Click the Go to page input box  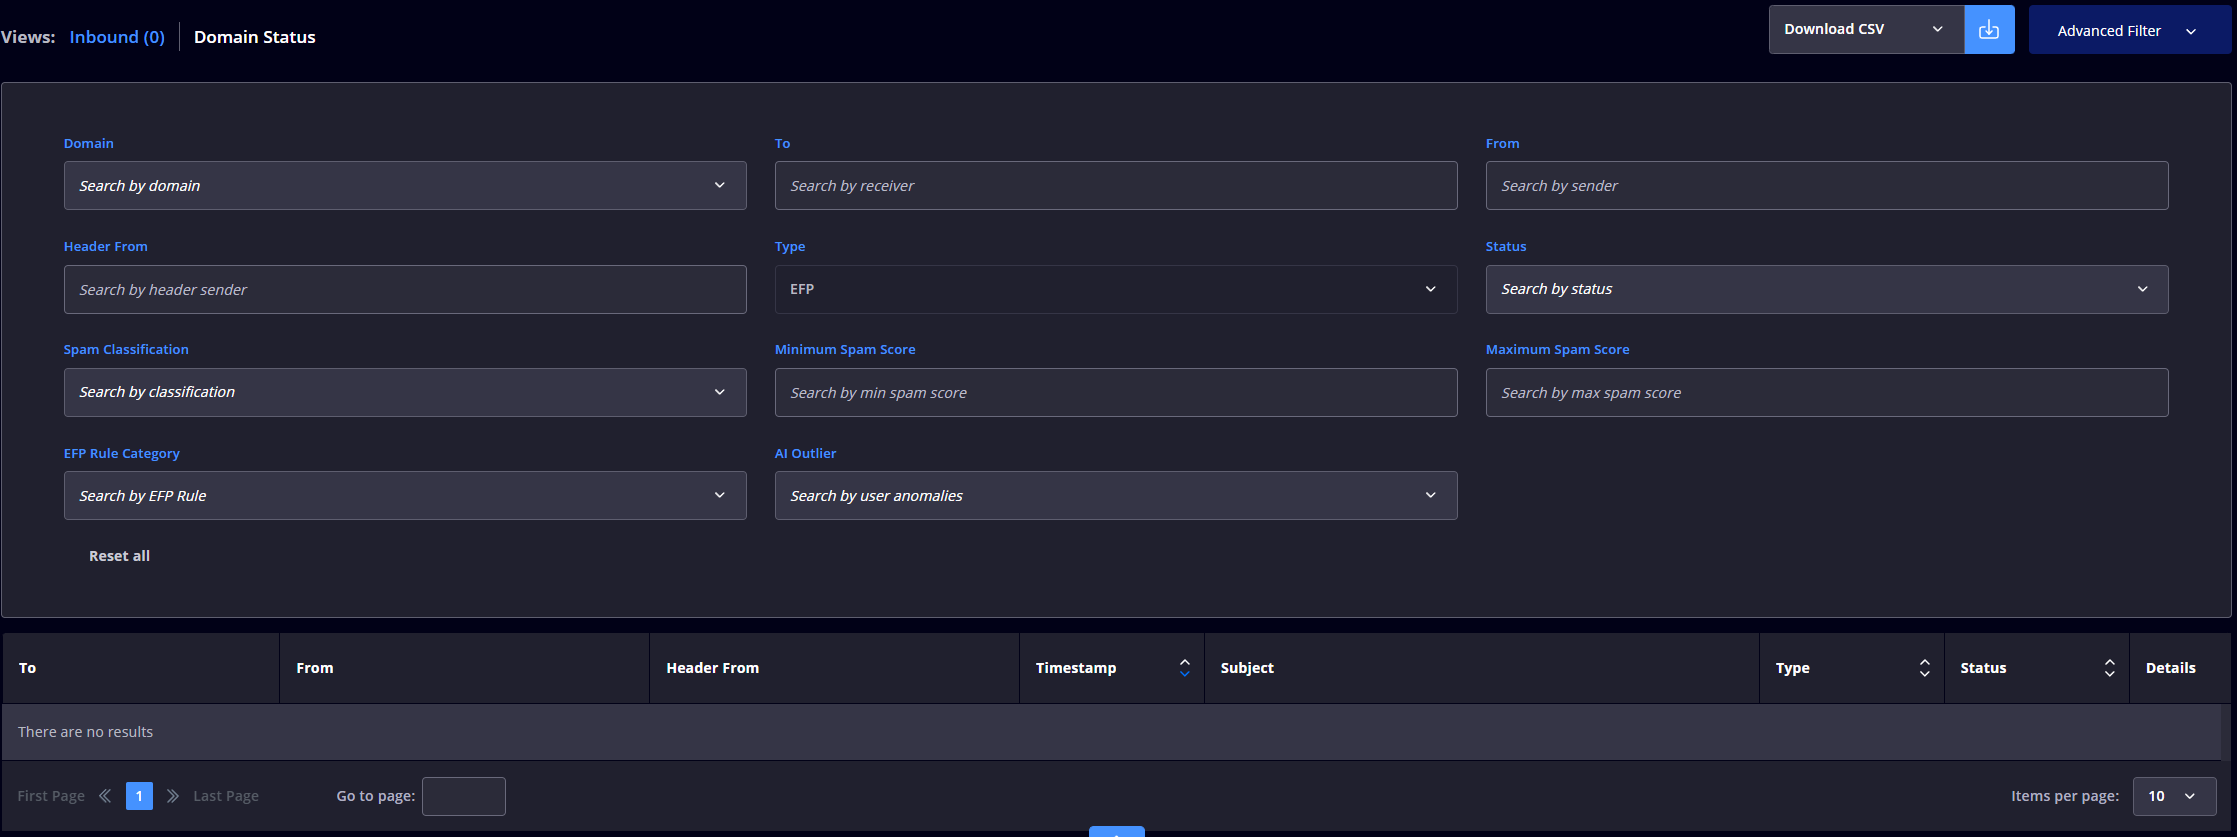click(464, 796)
